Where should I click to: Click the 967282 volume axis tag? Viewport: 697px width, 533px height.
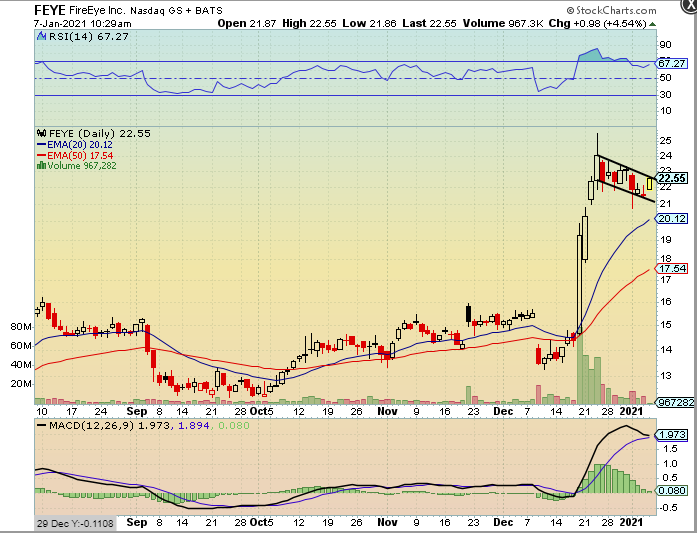[x=675, y=402]
